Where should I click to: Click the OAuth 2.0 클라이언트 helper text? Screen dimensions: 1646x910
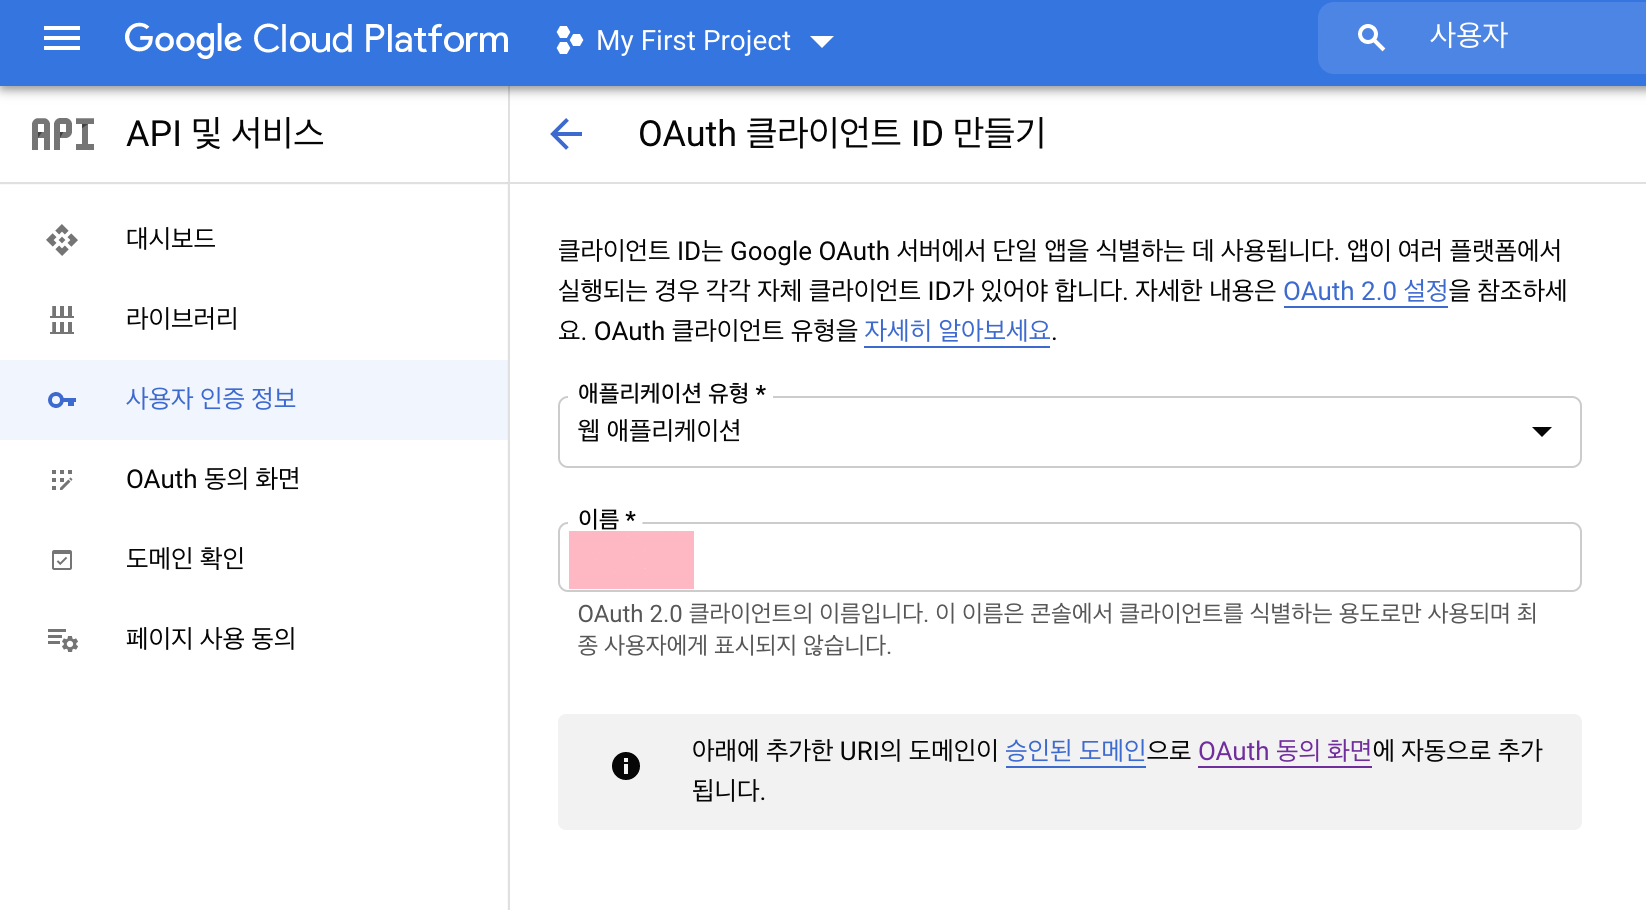1057,629
